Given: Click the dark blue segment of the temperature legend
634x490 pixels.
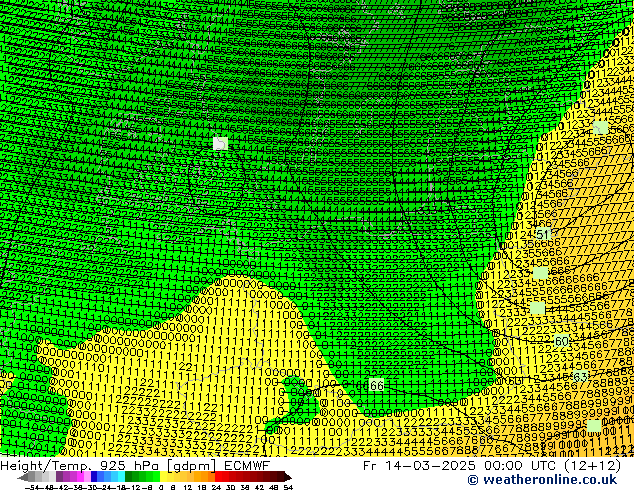Looking at the screenshot, I should click(94, 477).
